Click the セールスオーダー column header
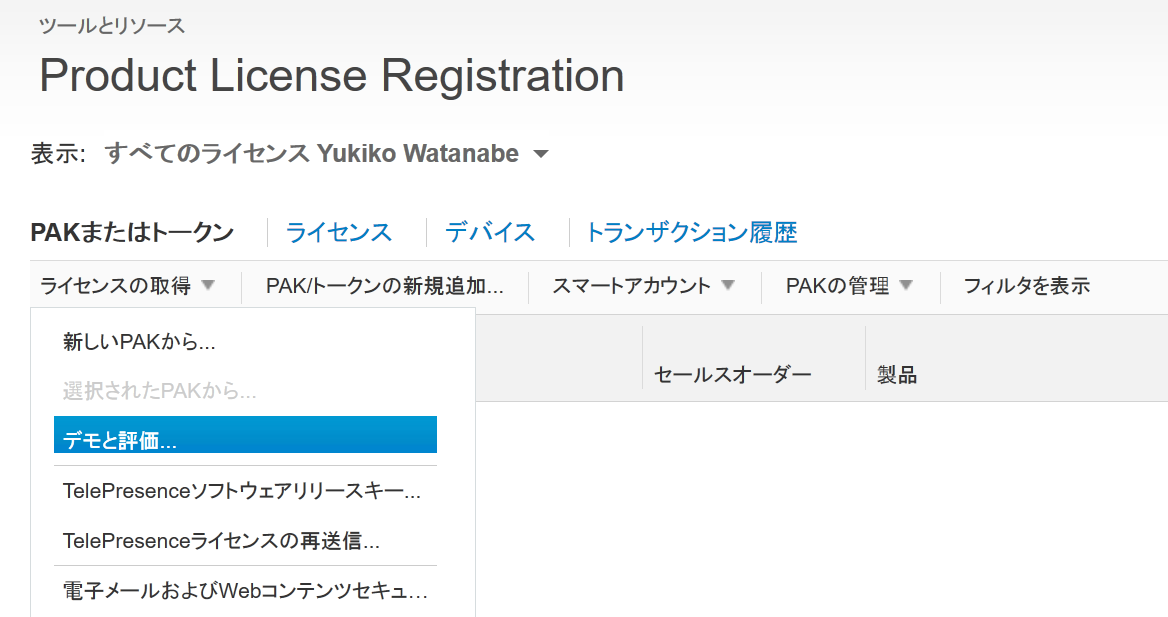 [732, 375]
